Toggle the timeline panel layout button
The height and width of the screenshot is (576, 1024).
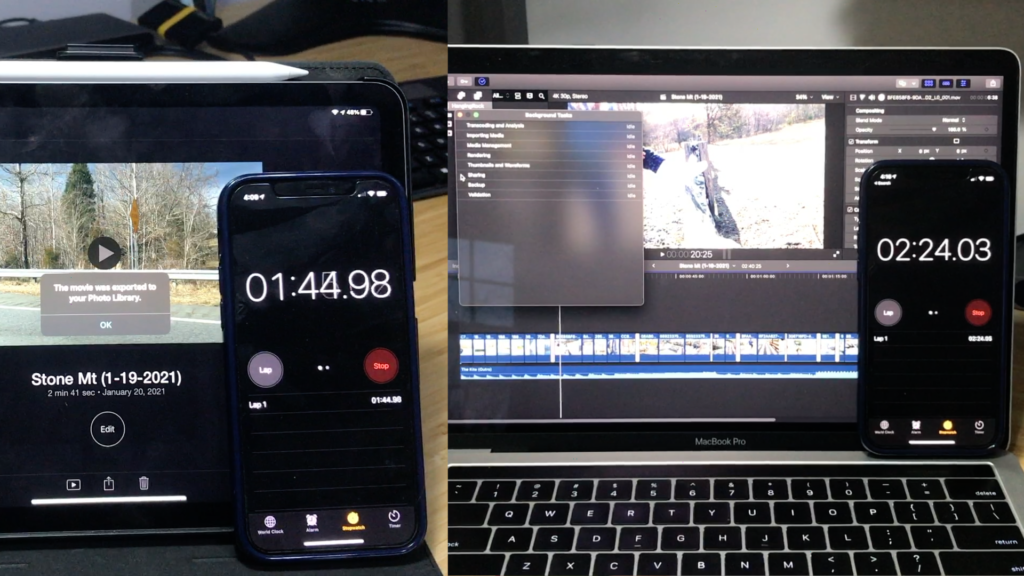[946, 83]
